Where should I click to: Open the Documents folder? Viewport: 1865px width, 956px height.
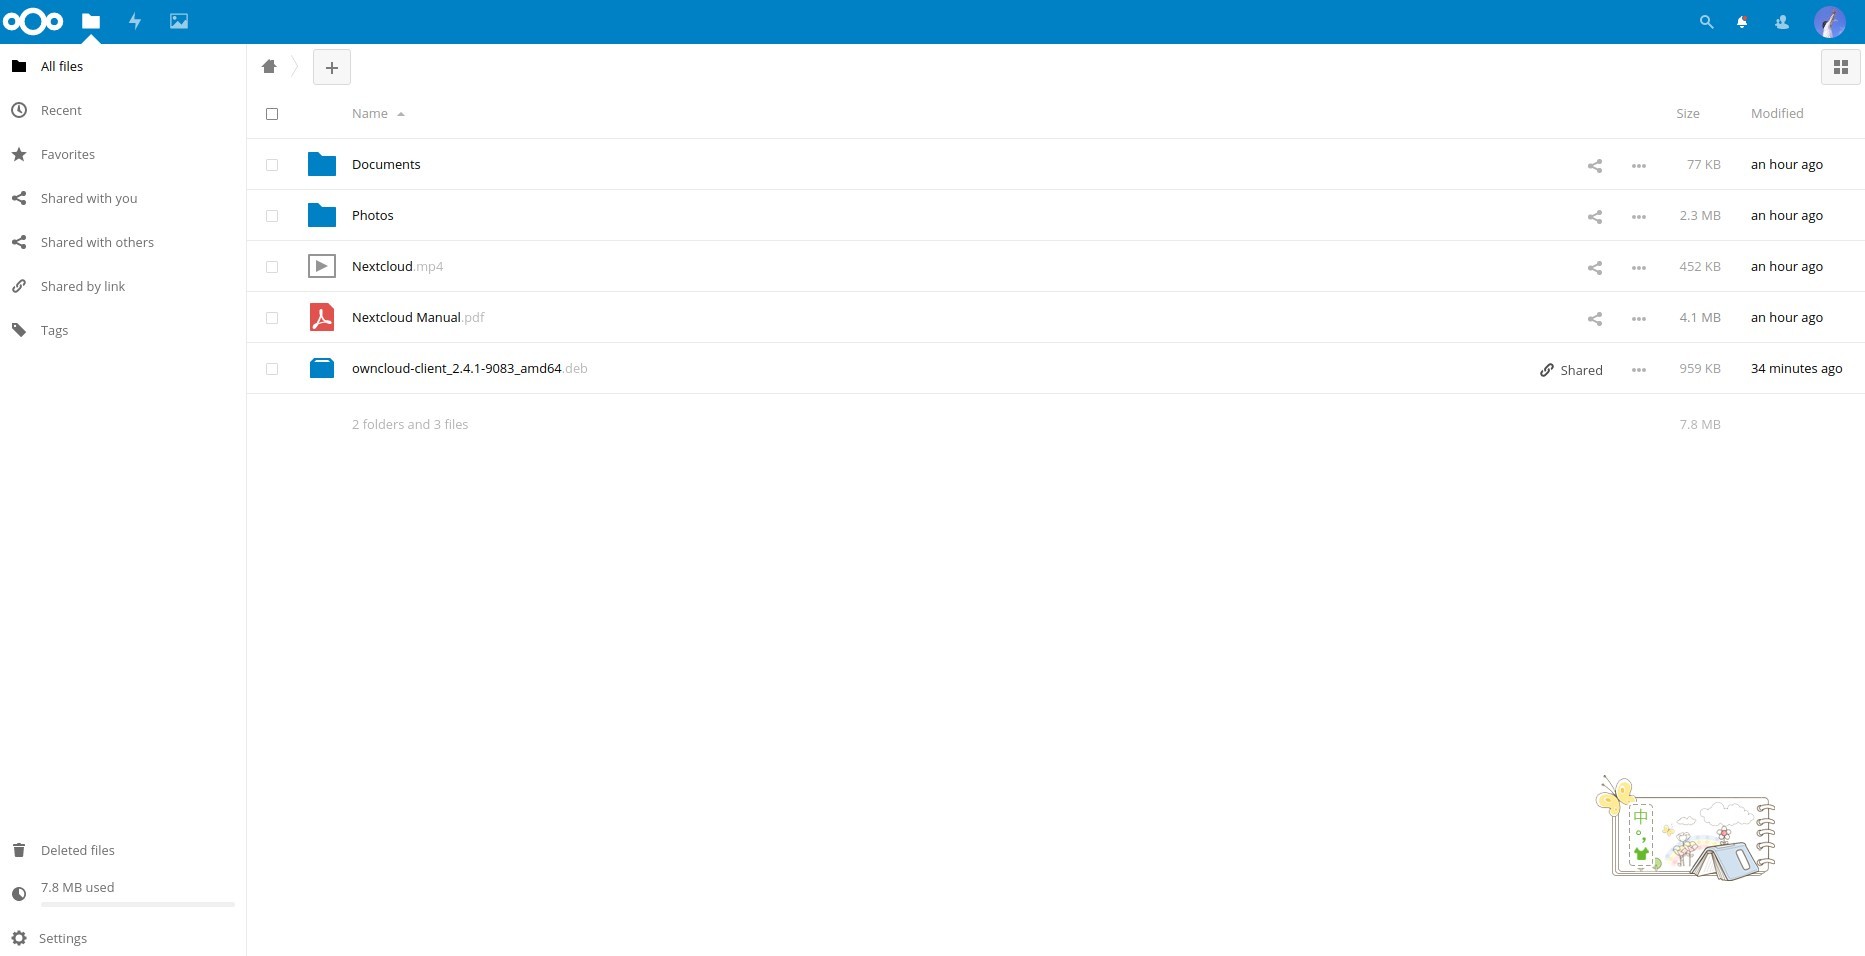(386, 165)
